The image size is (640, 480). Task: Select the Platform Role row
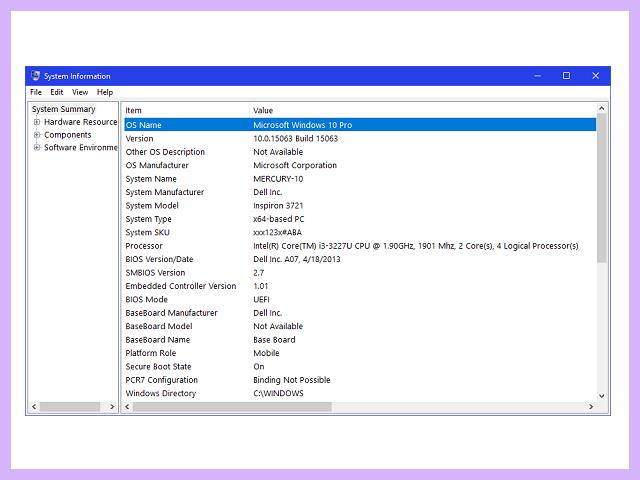pyautogui.click(x=360, y=353)
